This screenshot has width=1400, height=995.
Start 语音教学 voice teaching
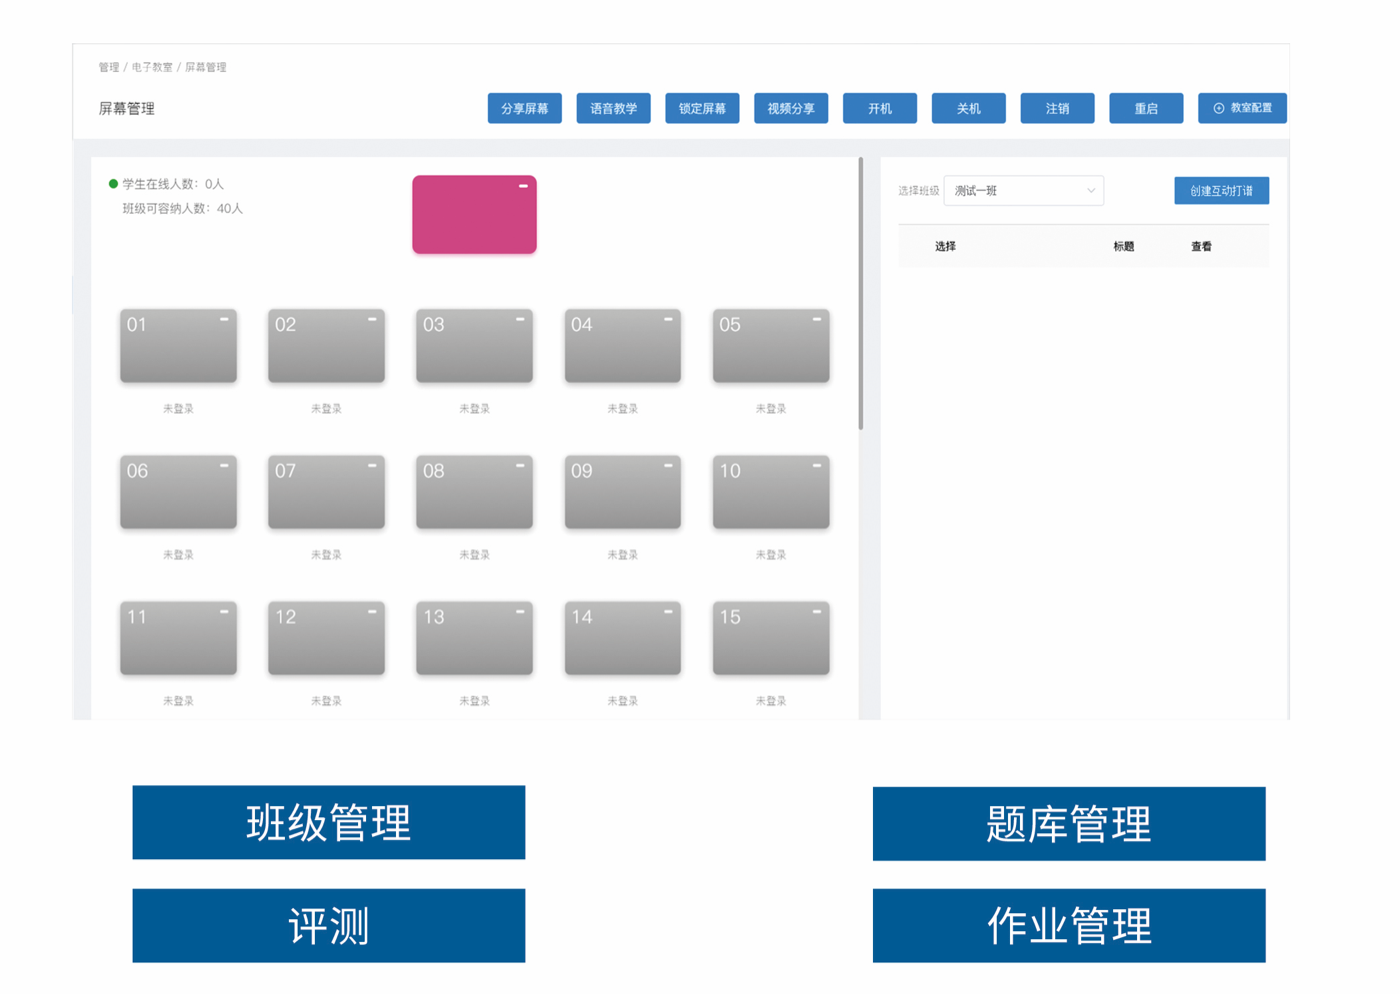[613, 108]
